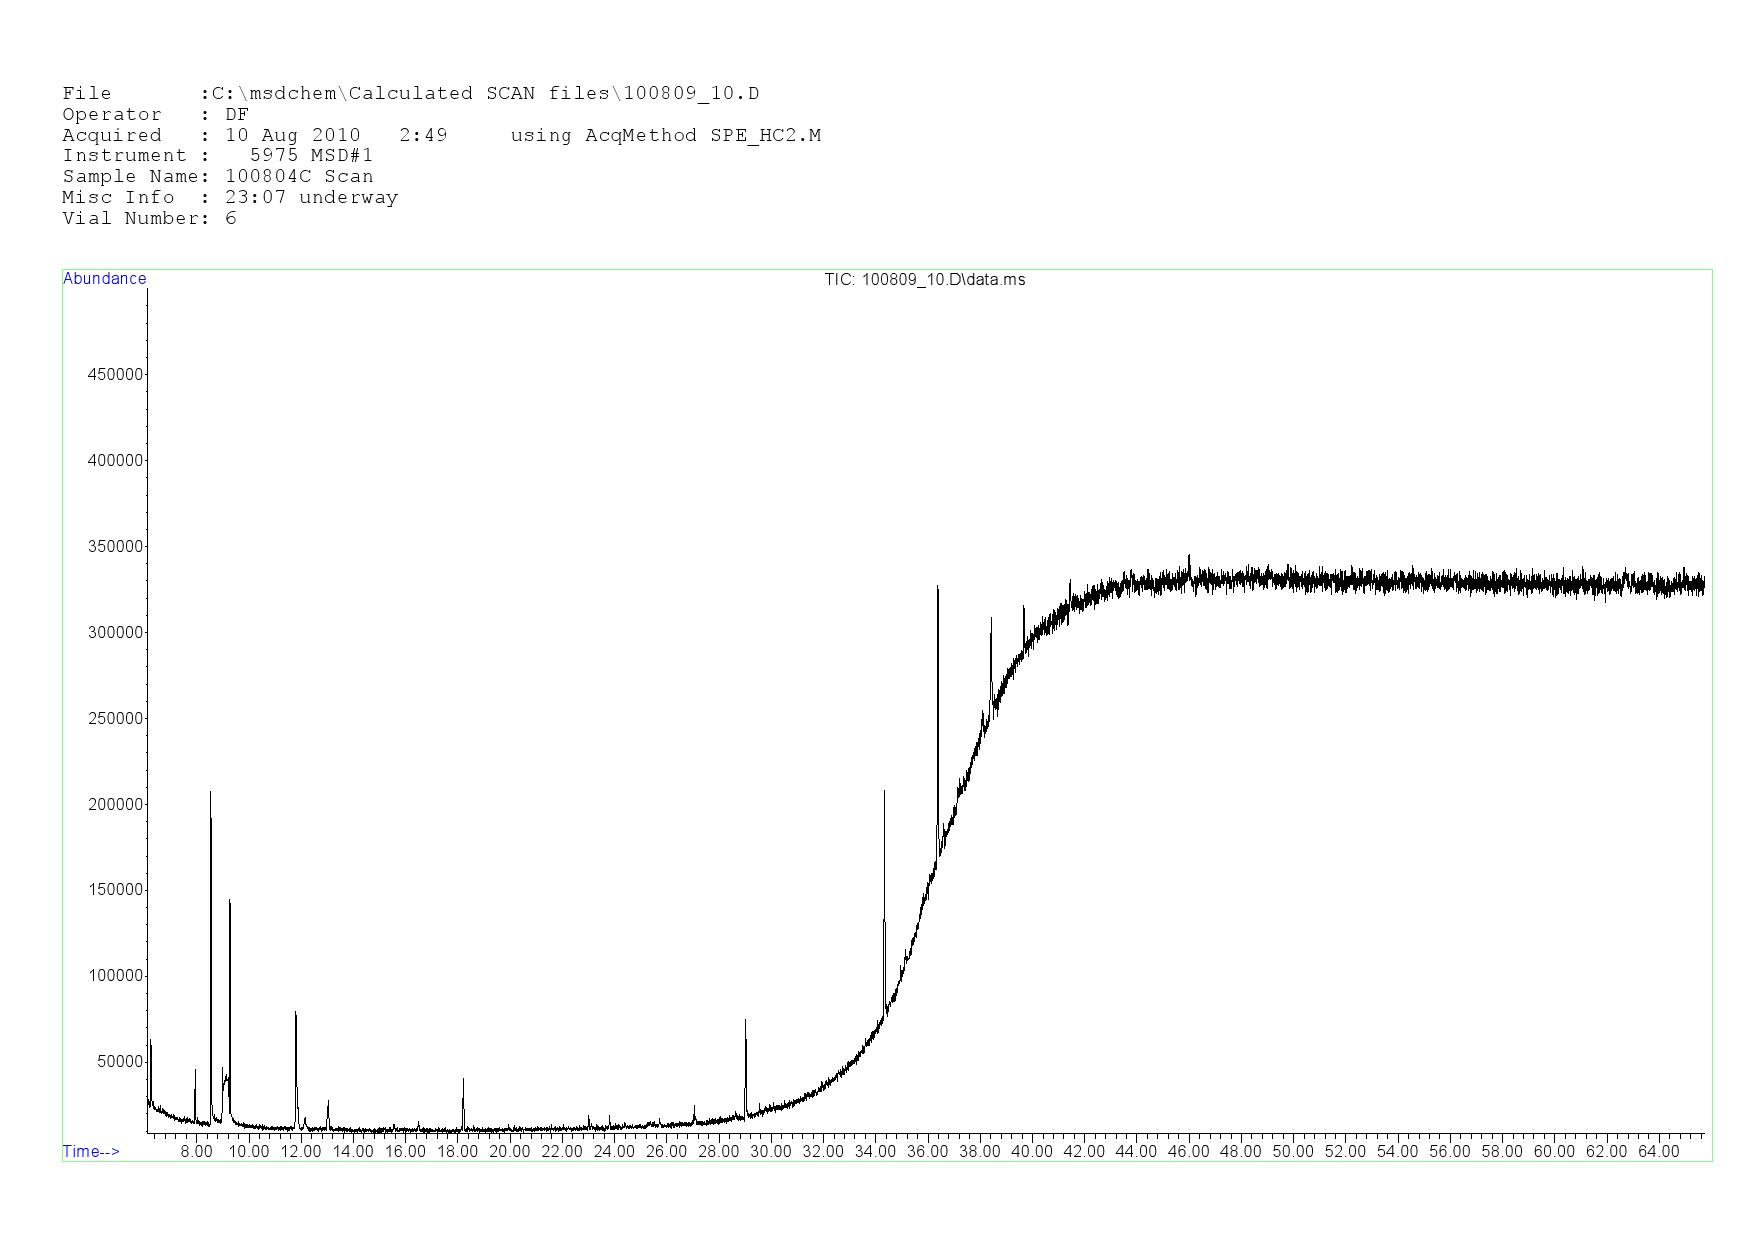Viewport: 1754px width, 1240px height.
Task: Click the peak apex near 29 minutes
Action: click(x=745, y=1022)
